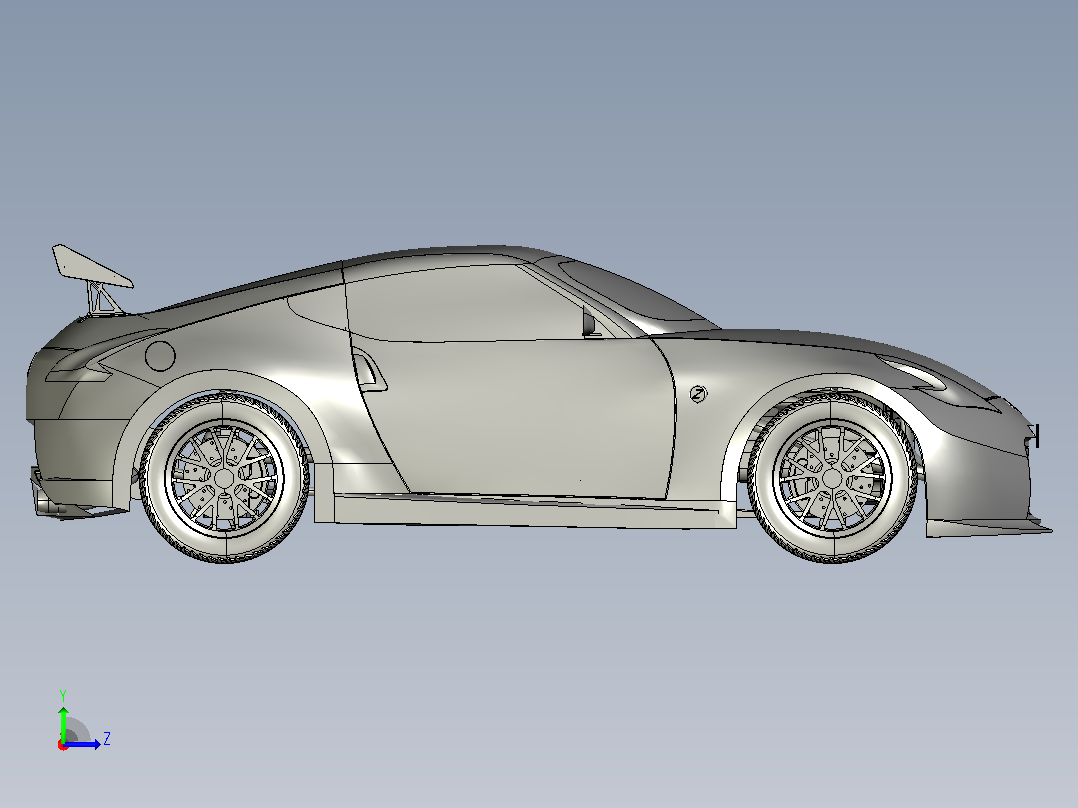The width and height of the screenshot is (1078, 808).
Task: Select the rear spoiler wing
Action: click(91, 266)
